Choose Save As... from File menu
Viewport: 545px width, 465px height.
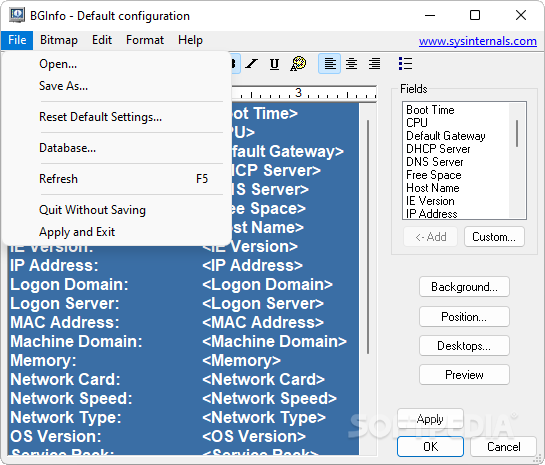[116, 86]
